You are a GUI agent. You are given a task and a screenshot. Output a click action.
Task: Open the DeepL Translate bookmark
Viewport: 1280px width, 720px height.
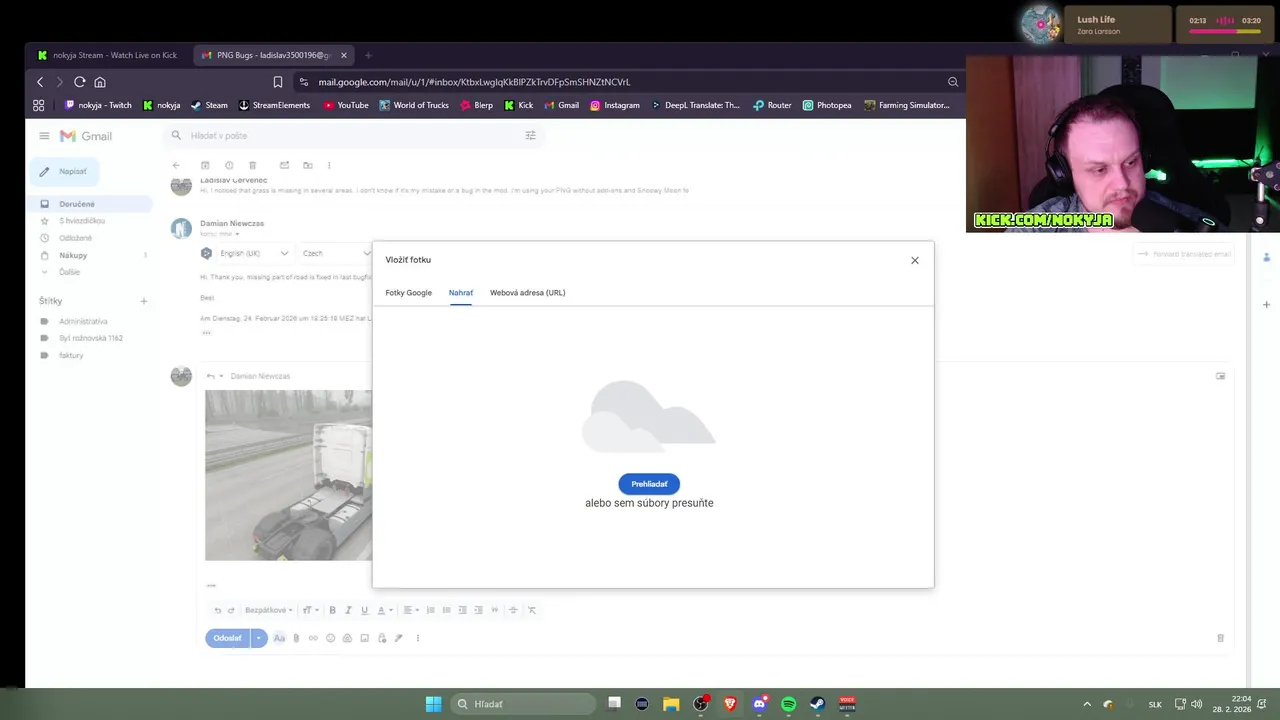pyautogui.click(x=695, y=105)
